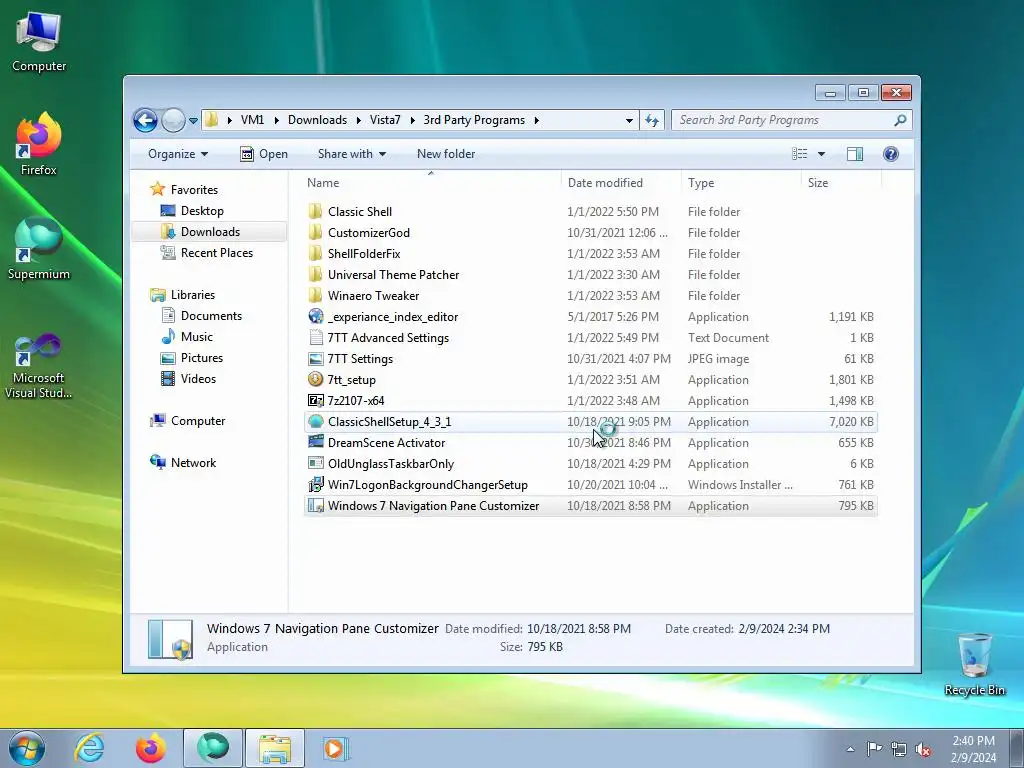Image resolution: width=1024 pixels, height=768 pixels.
Task: Open the Windows Start menu orb
Action: pyautogui.click(x=27, y=748)
